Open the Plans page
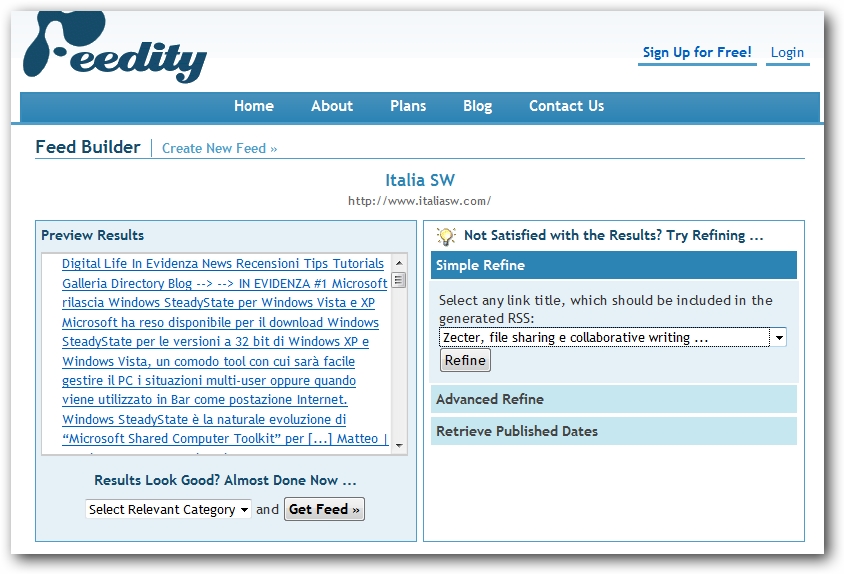Screen dimensions: 844x574 point(408,106)
